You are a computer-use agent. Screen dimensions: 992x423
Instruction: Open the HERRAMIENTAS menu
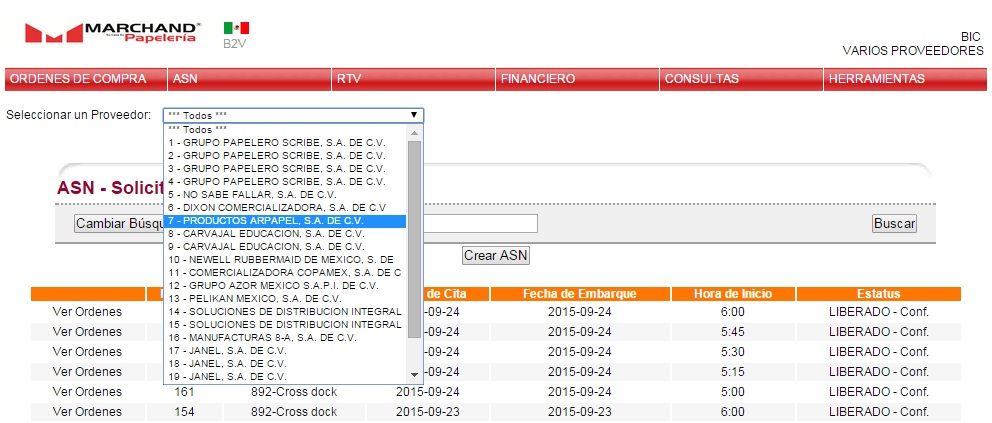coord(905,79)
